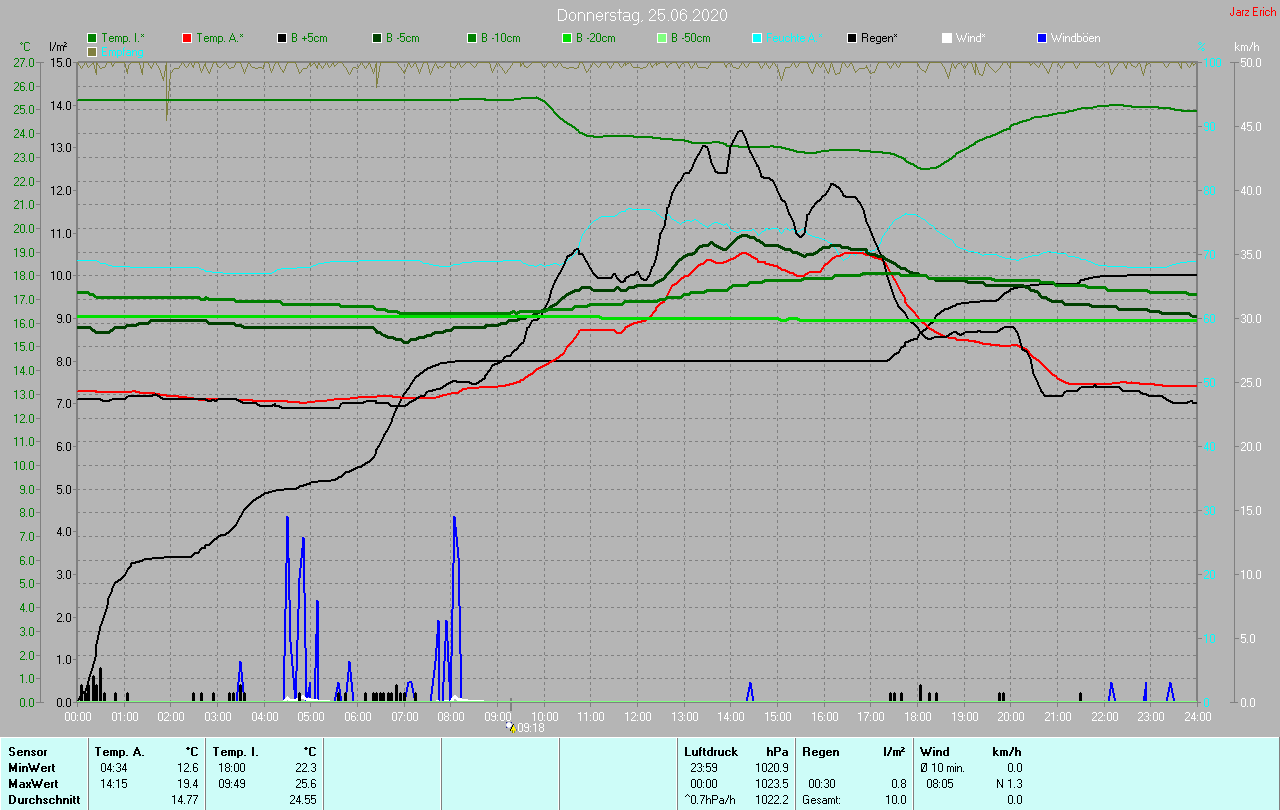Select the B -5cm legend swatch

[378, 38]
